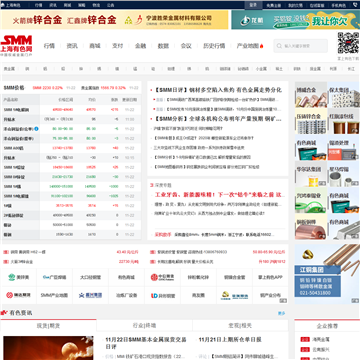Open the 金融 main navigation menu

point(140,46)
